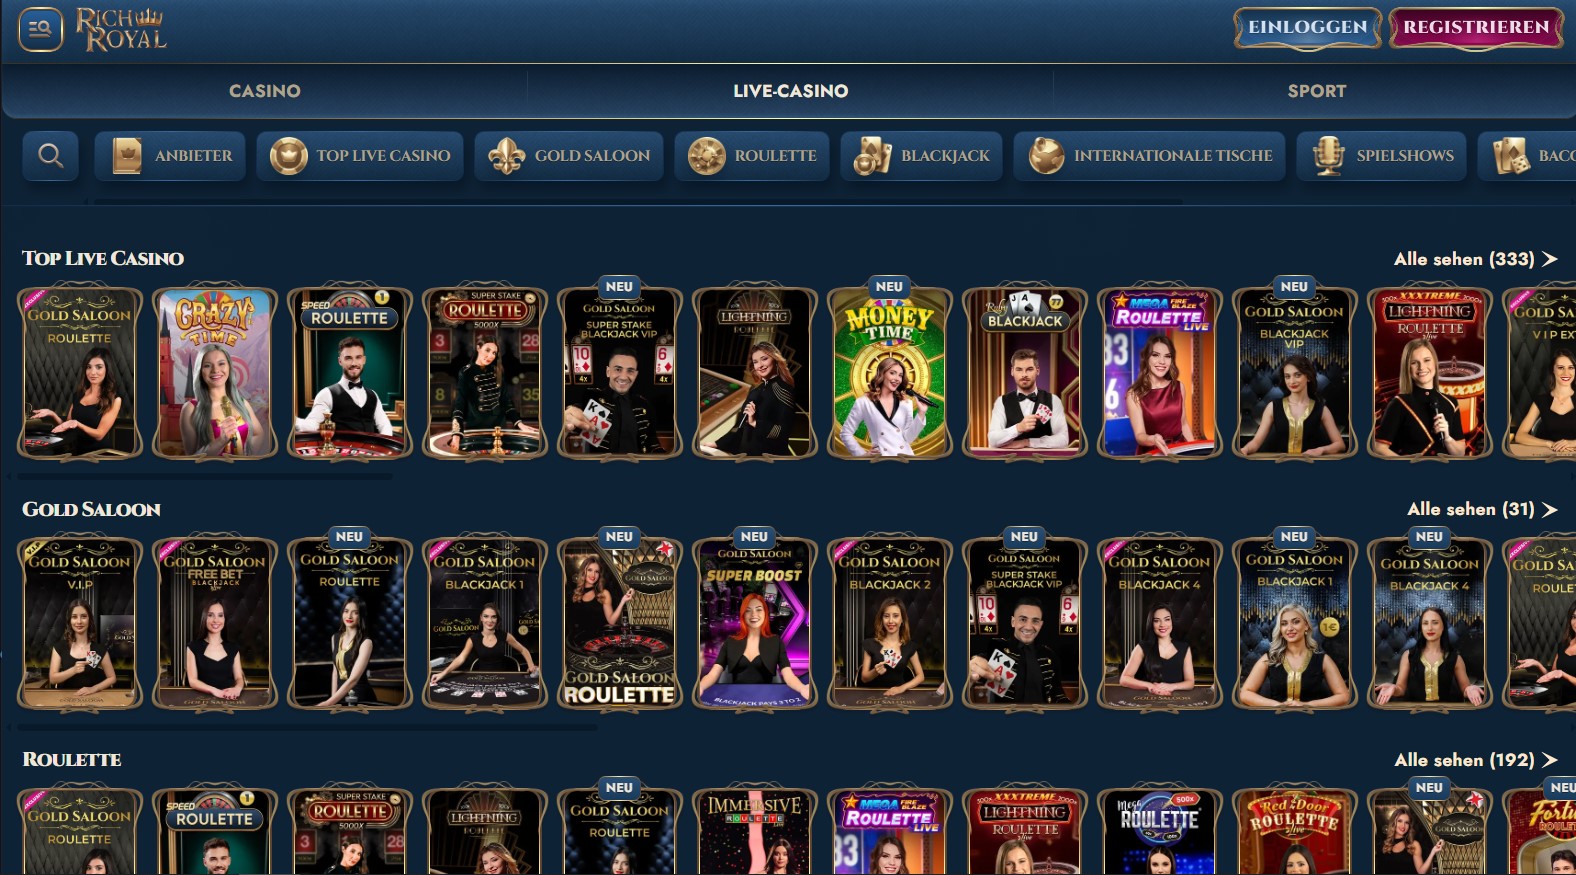Select the Internationale Tische category
This screenshot has height=875, width=1576.
point(1150,156)
